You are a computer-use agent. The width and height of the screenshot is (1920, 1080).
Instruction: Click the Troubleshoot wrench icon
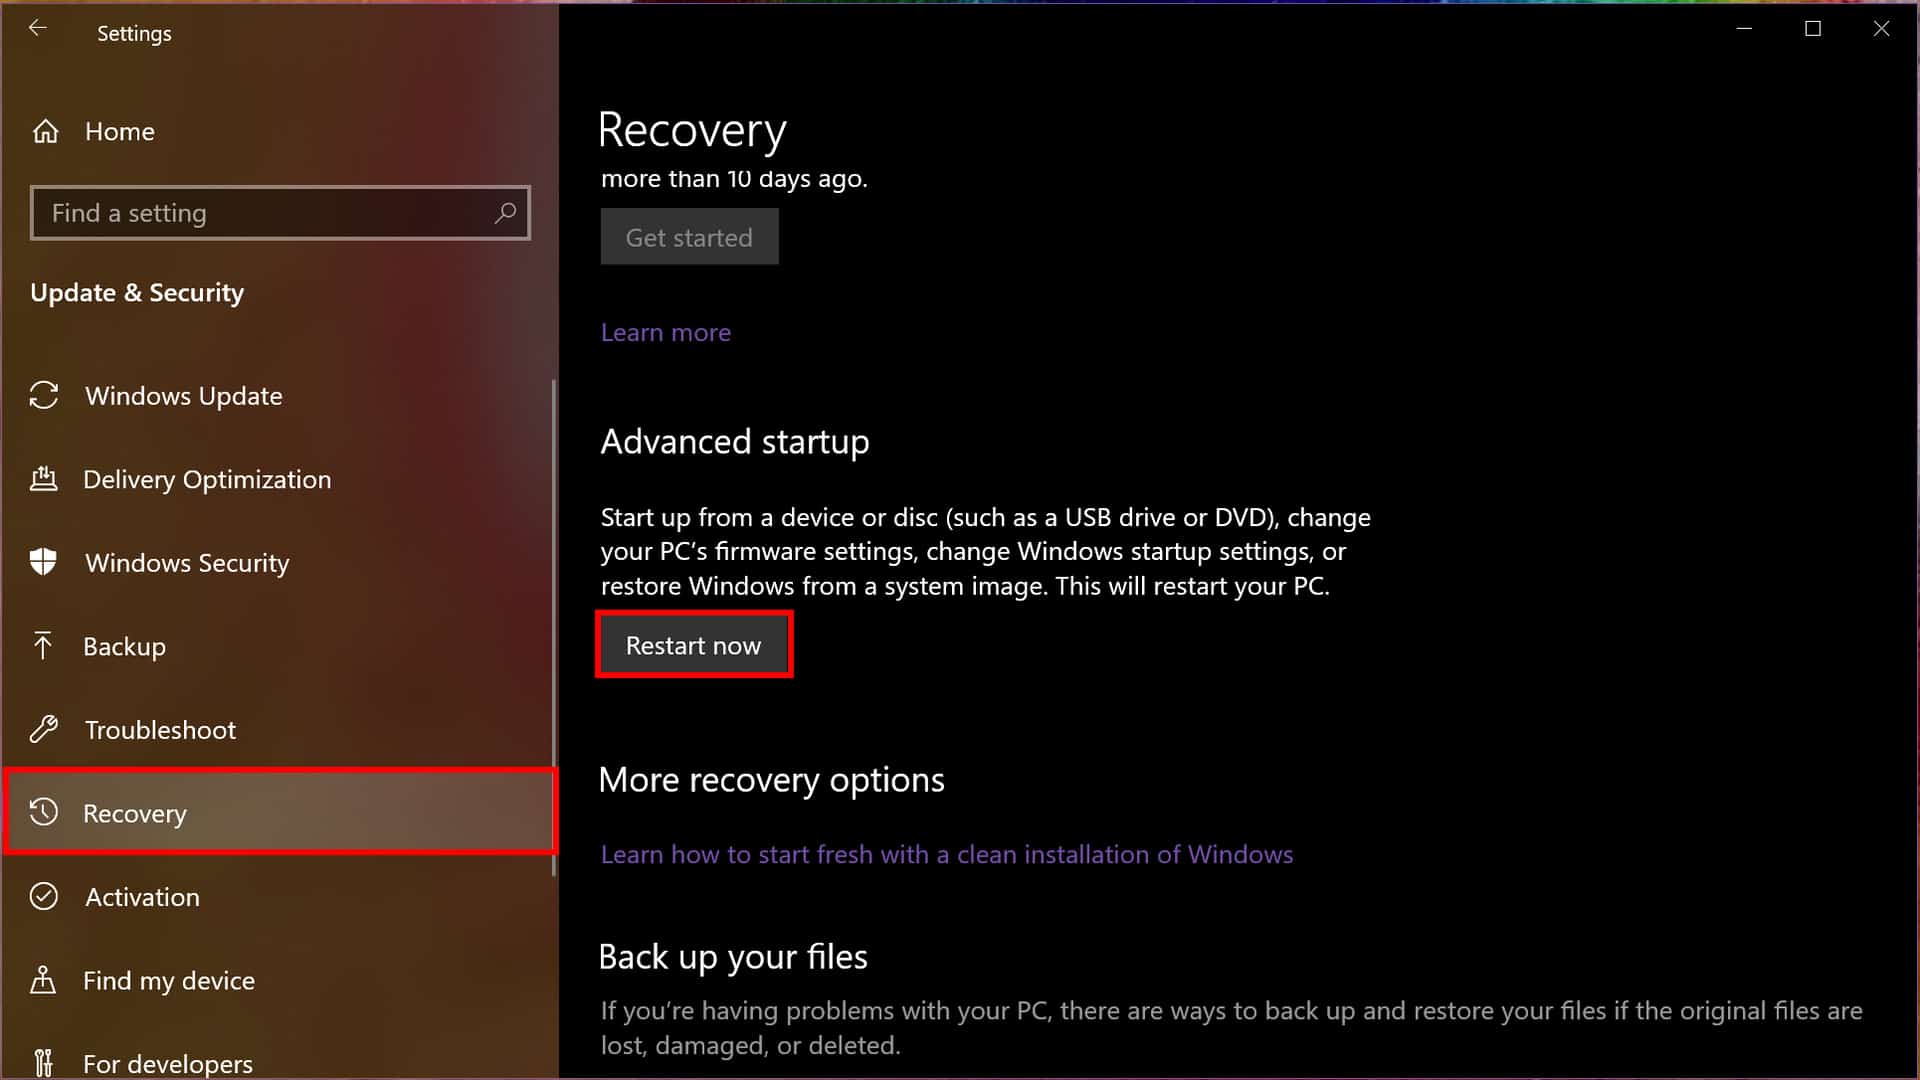click(44, 729)
